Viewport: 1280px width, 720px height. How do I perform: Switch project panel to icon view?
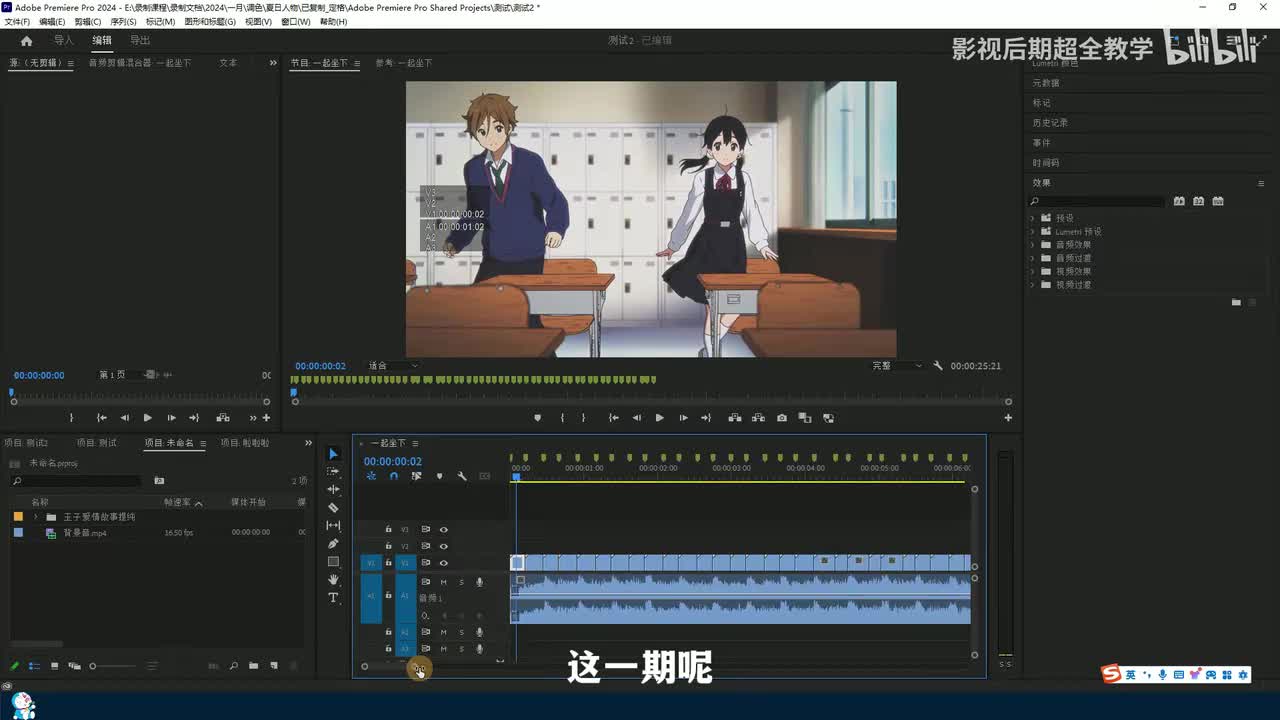pyautogui.click(x=54, y=666)
